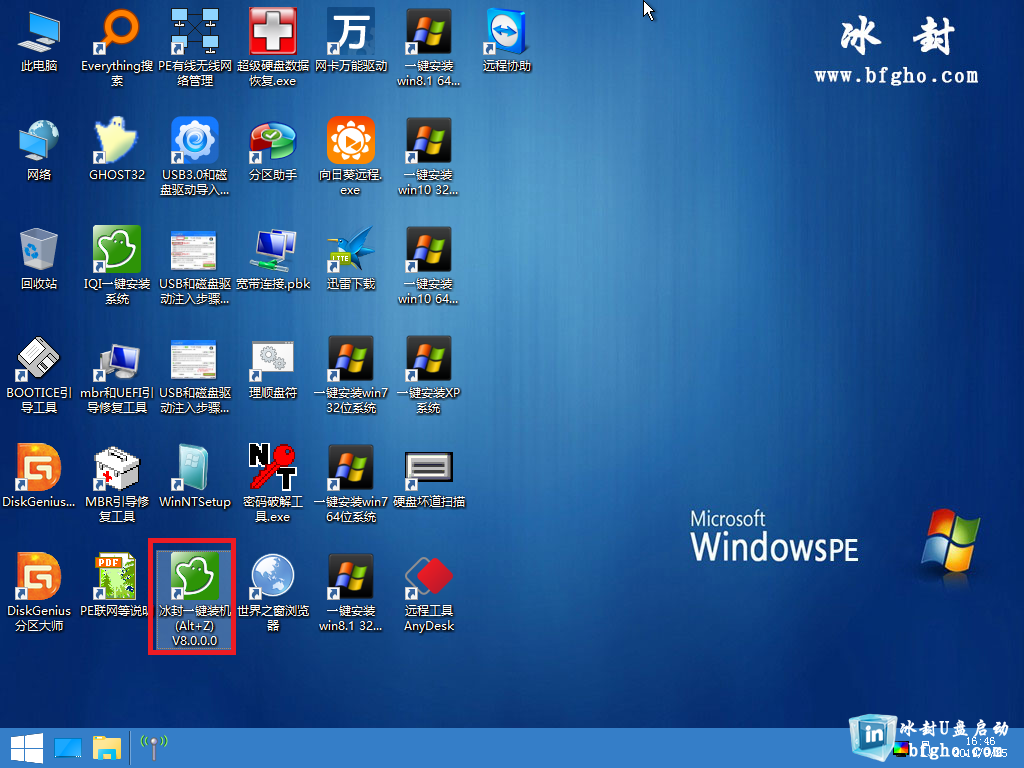This screenshot has width=1024, height=768.
Task: Click the wireless network antenna taskbar icon
Action: click(x=154, y=748)
